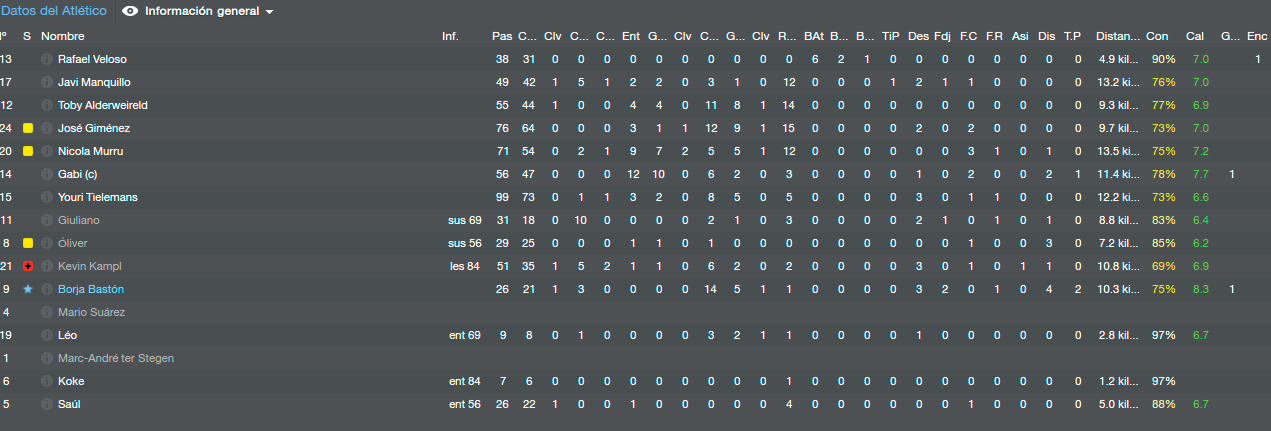Screen dimensions: 1271x431
Task: Click eye icon beside Información general
Action: [x=130, y=12]
